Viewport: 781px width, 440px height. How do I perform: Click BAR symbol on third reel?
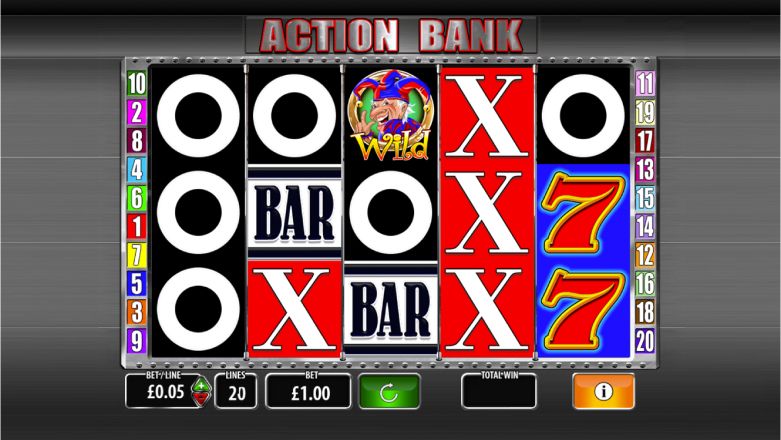coord(391,309)
